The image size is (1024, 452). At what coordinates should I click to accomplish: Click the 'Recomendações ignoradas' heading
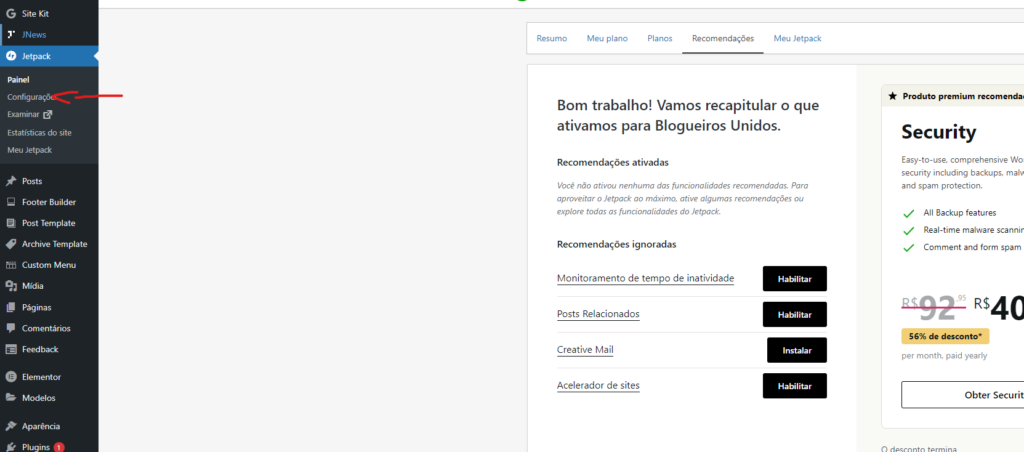pos(616,244)
